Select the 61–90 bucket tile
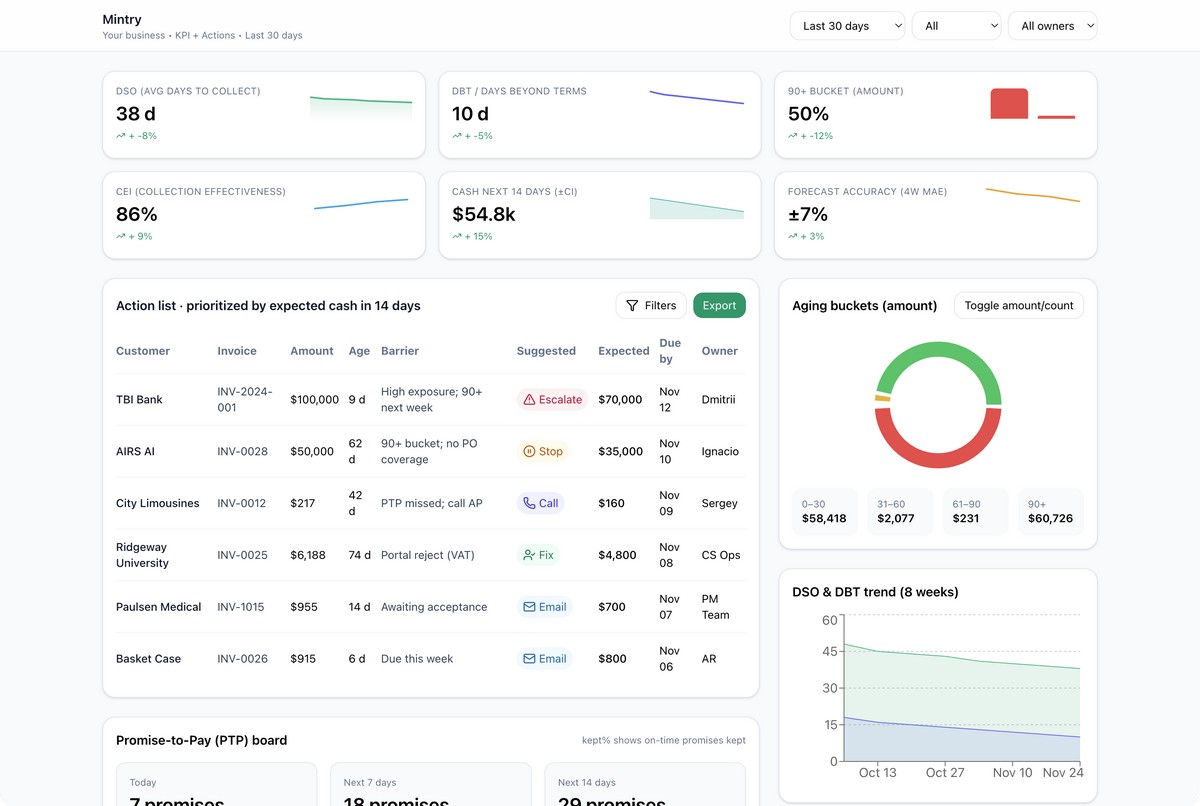This screenshot has width=1200, height=806. pos(975,512)
